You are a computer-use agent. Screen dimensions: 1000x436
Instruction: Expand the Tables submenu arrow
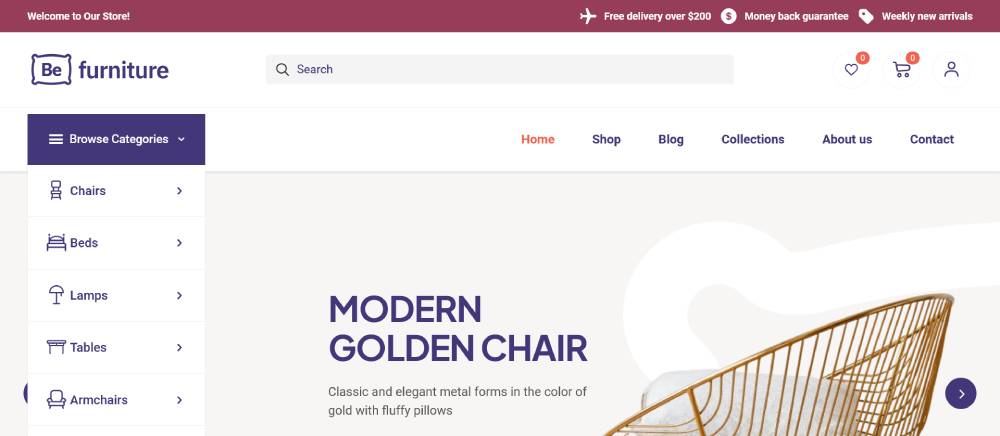tap(180, 348)
